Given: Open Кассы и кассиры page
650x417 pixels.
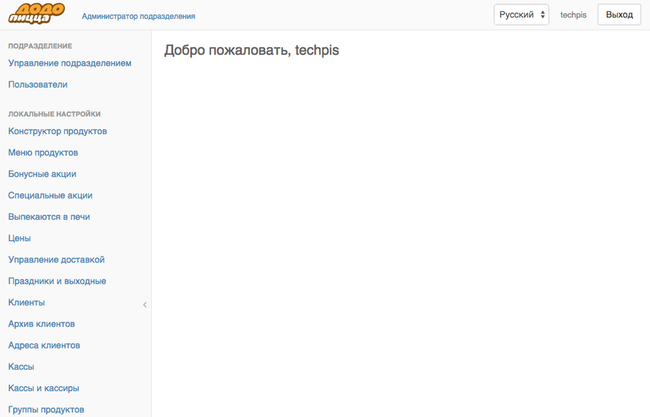Looking at the screenshot, I should tap(44, 388).
